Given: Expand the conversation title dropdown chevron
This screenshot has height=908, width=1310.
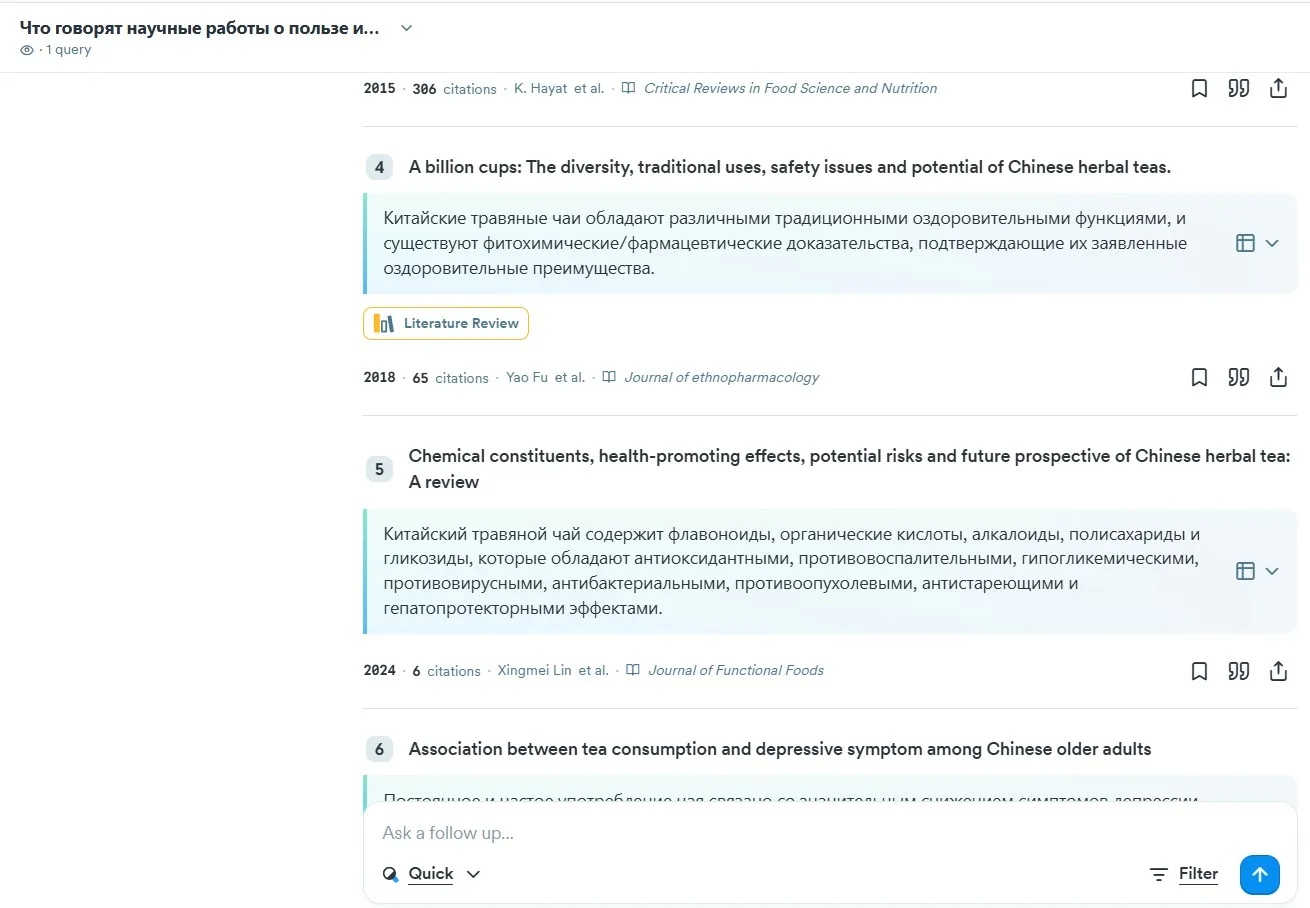Looking at the screenshot, I should [406, 28].
